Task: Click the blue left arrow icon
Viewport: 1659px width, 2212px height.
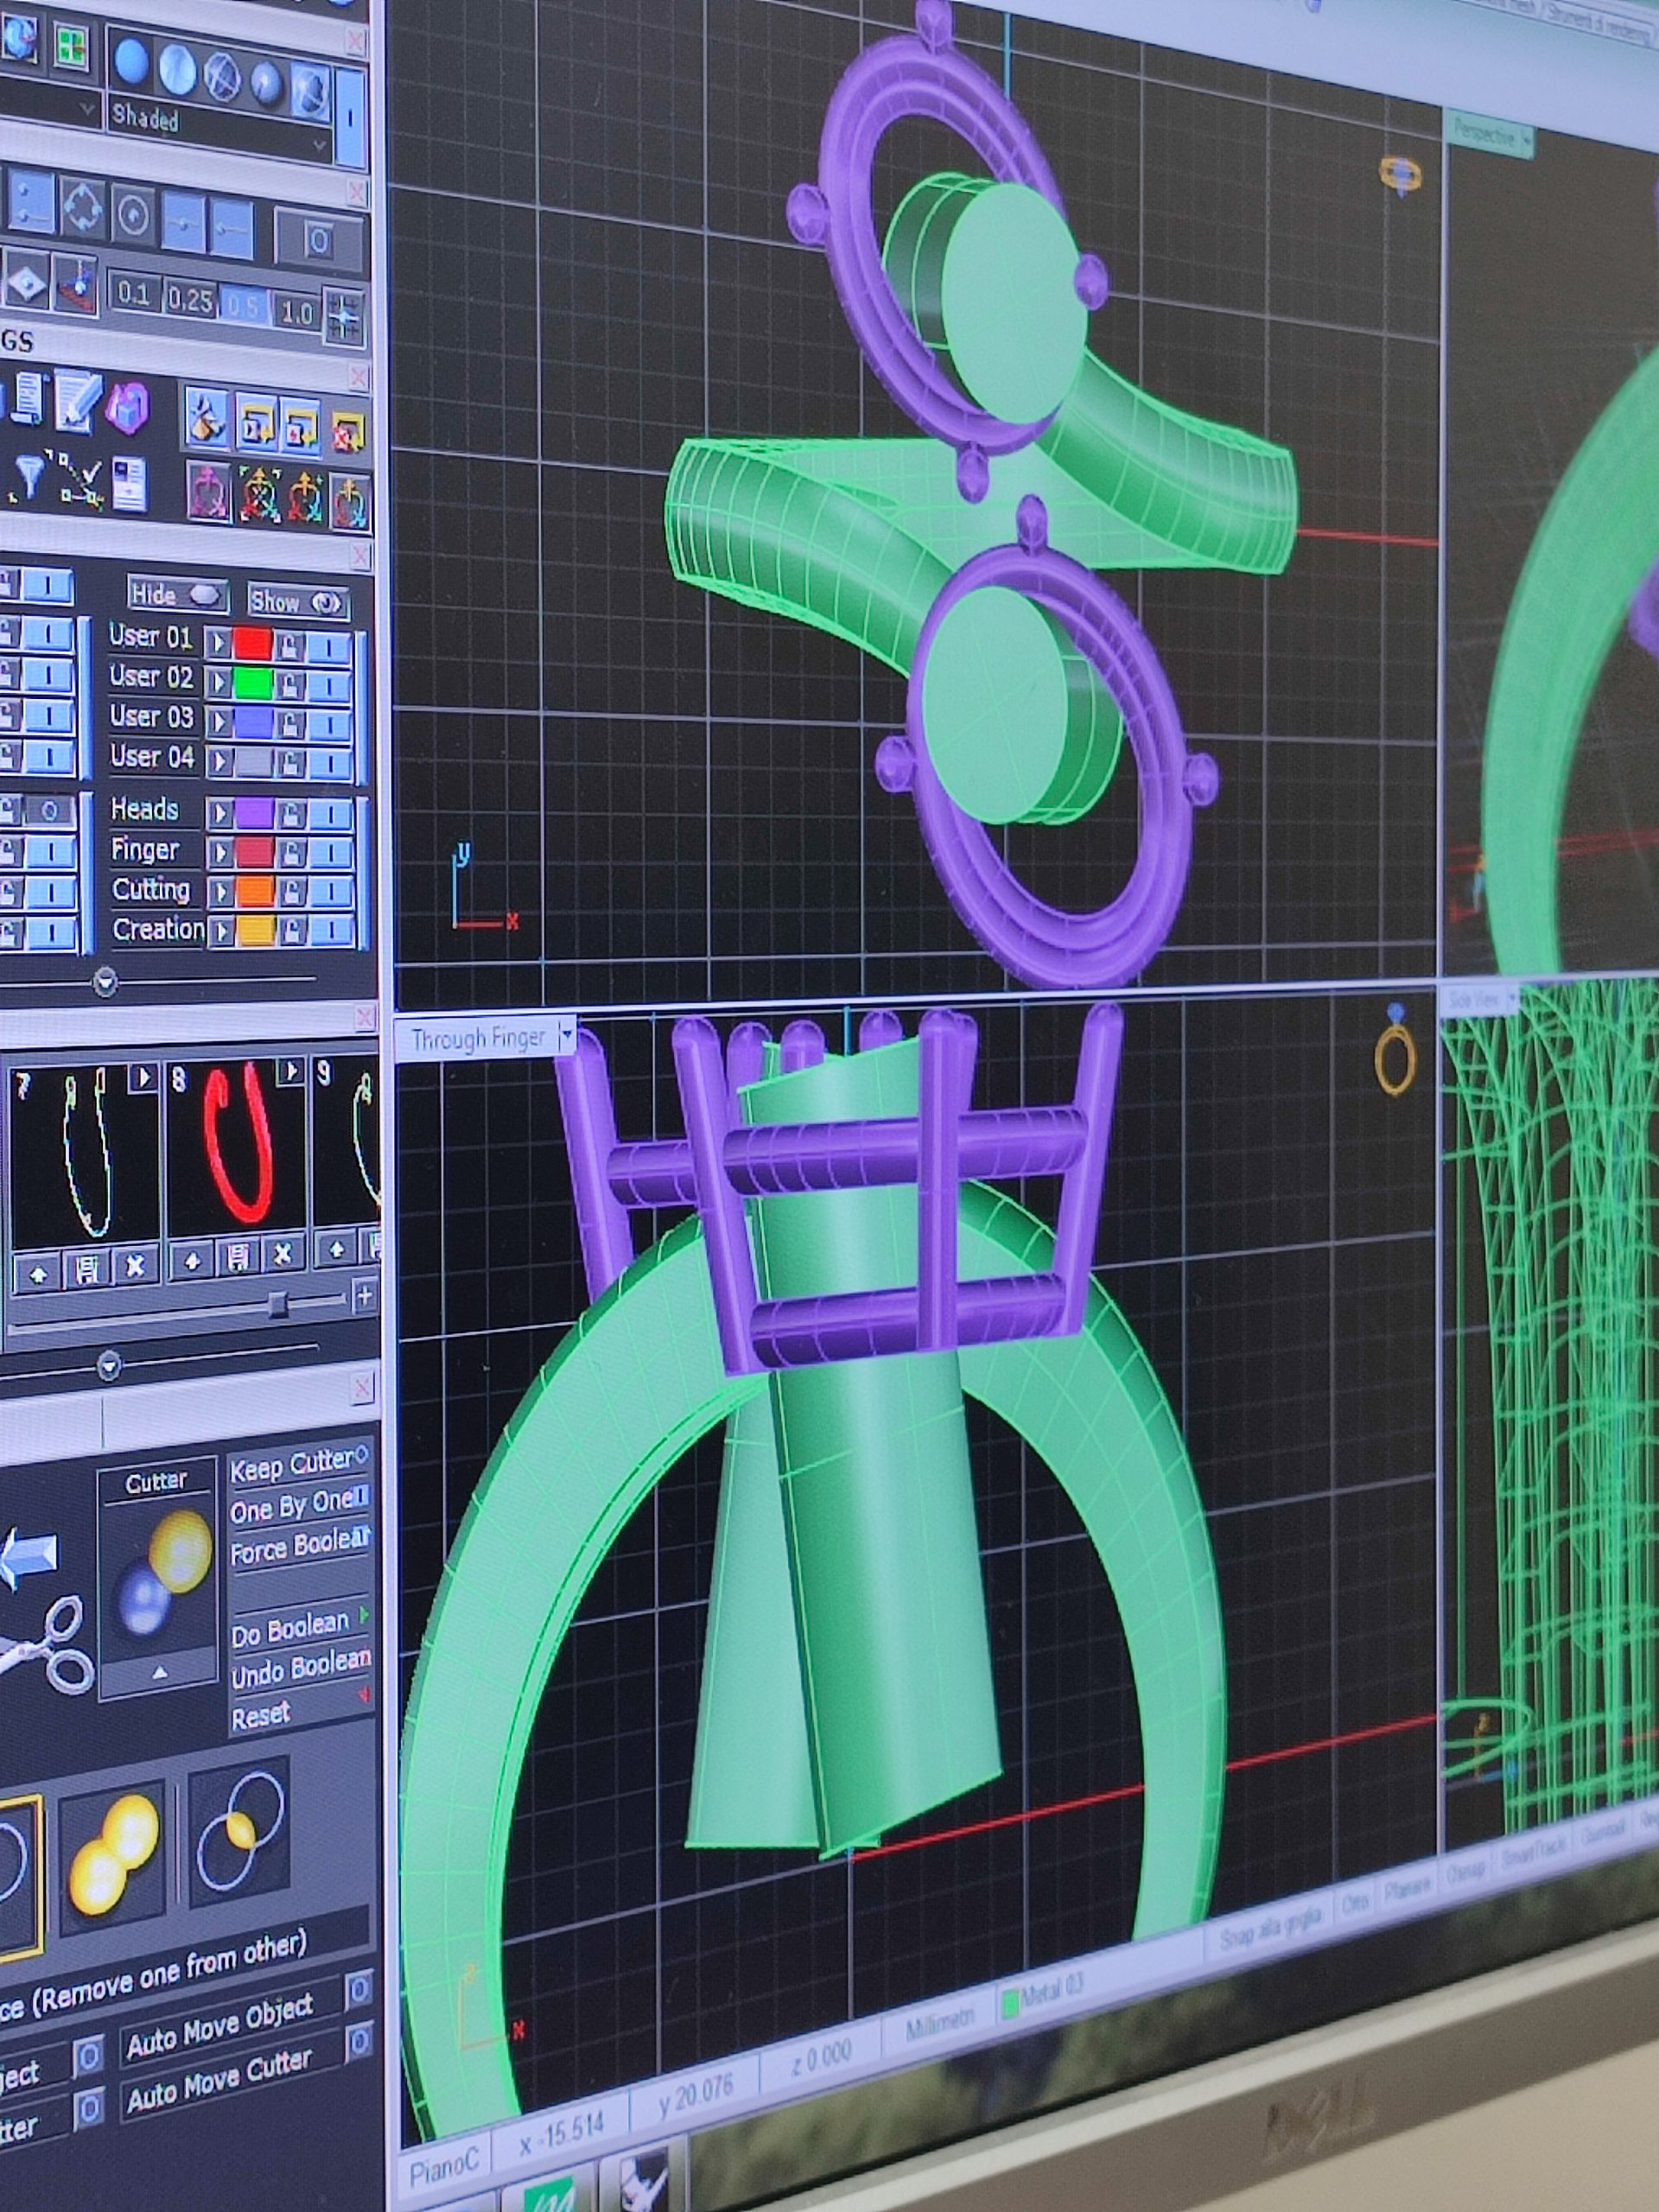Action: tap(27, 1557)
